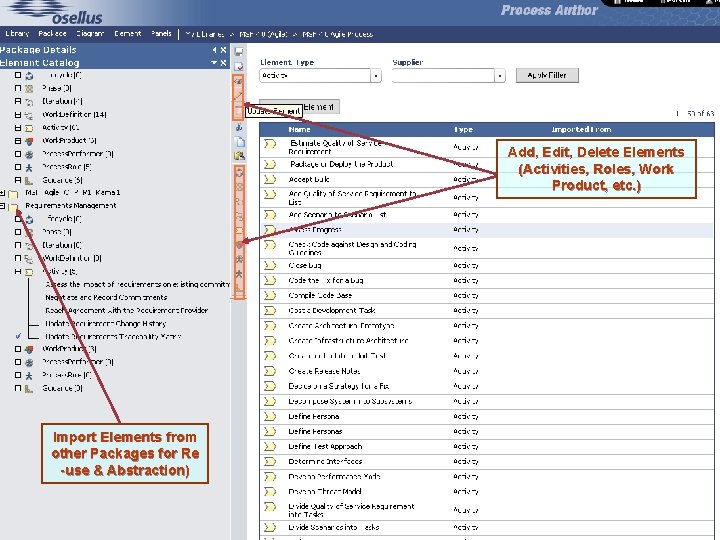This screenshot has width=720, height=540.
Task: Click the Guidance [5] tree icon
Action: pyautogui.click(x=29, y=180)
